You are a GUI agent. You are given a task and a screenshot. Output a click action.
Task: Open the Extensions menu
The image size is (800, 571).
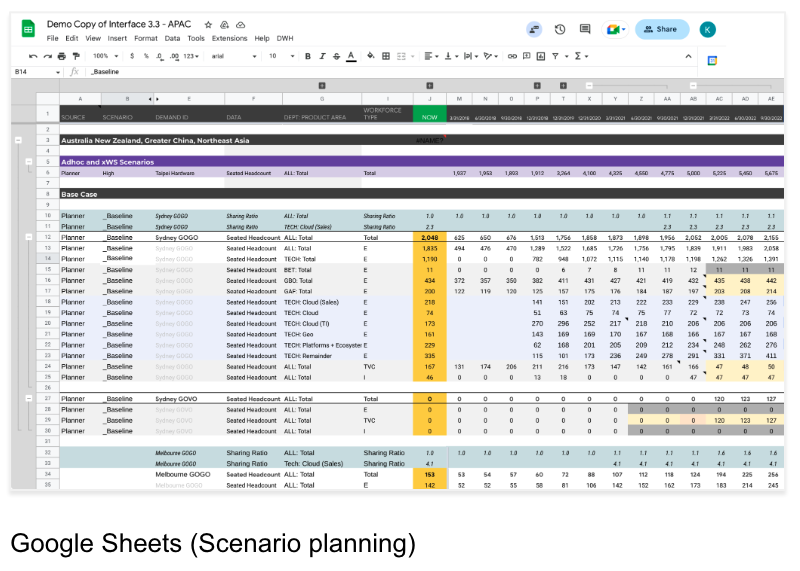click(230, 38)
